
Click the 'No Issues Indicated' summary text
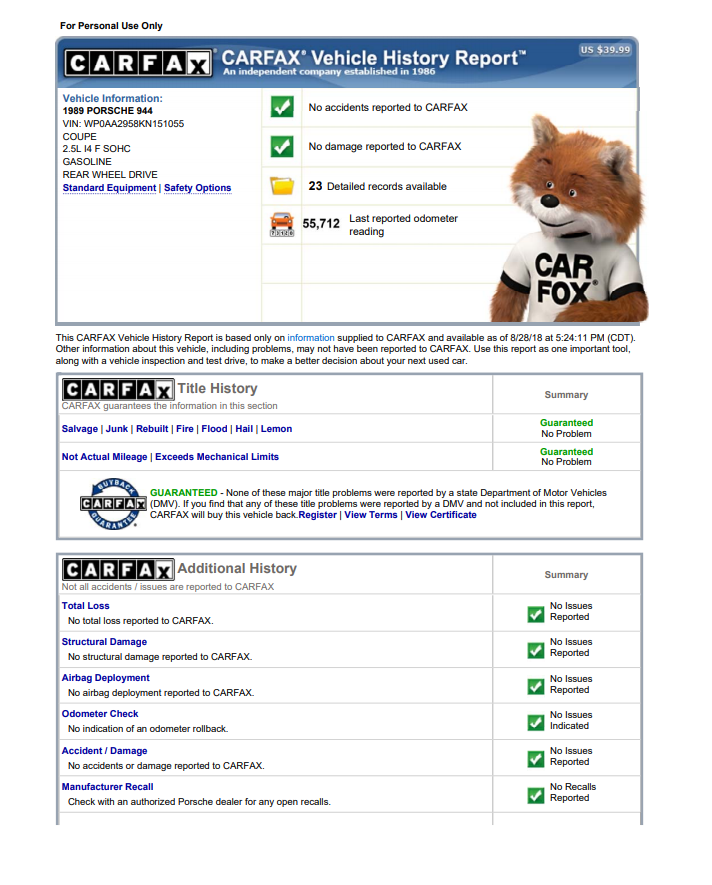coord(571,720)
